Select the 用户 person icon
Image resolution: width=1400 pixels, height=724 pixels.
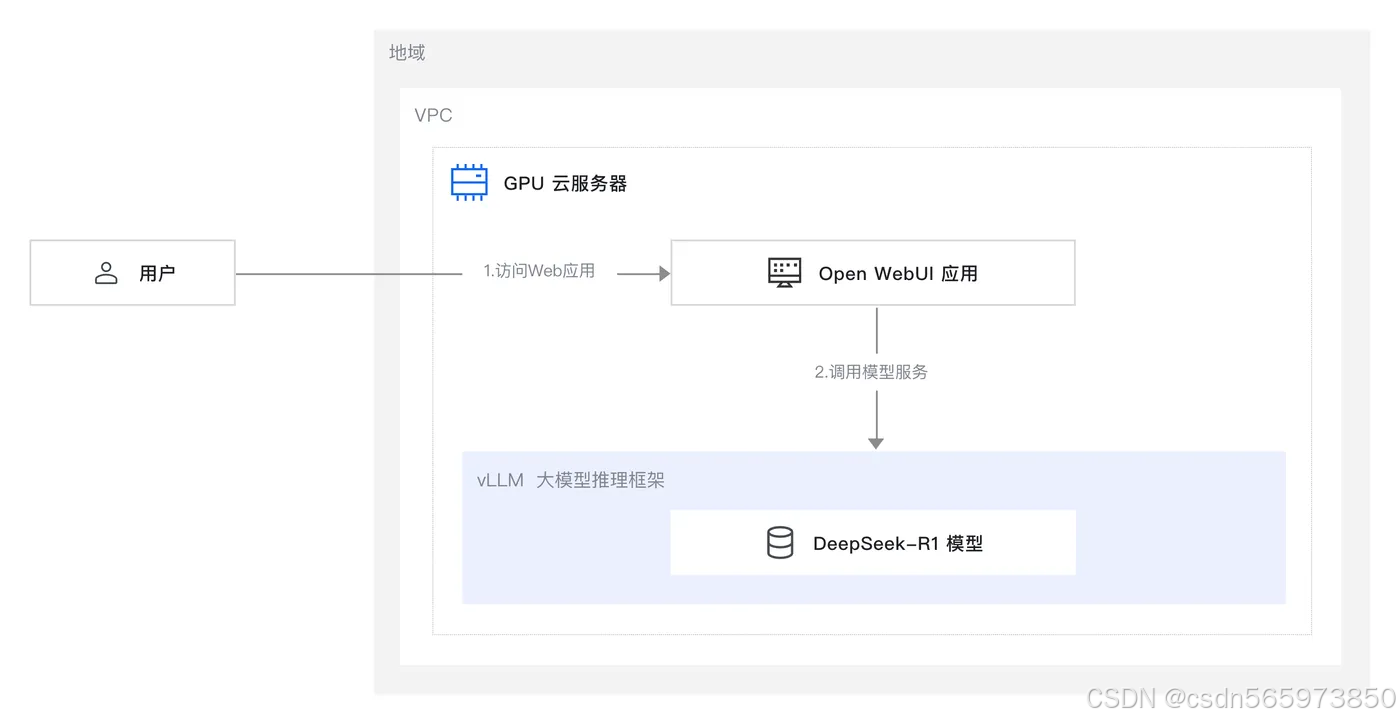tap(106, 272)
